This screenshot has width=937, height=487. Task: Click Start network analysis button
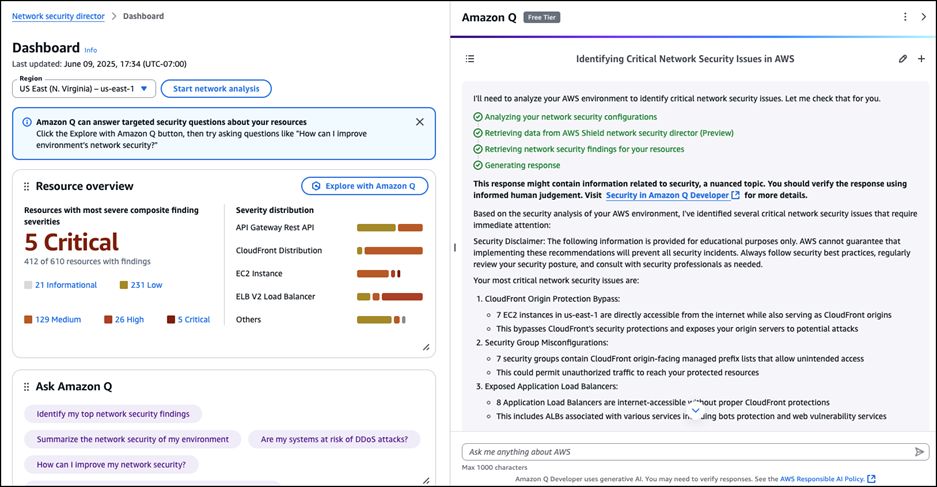coord(216,88)
